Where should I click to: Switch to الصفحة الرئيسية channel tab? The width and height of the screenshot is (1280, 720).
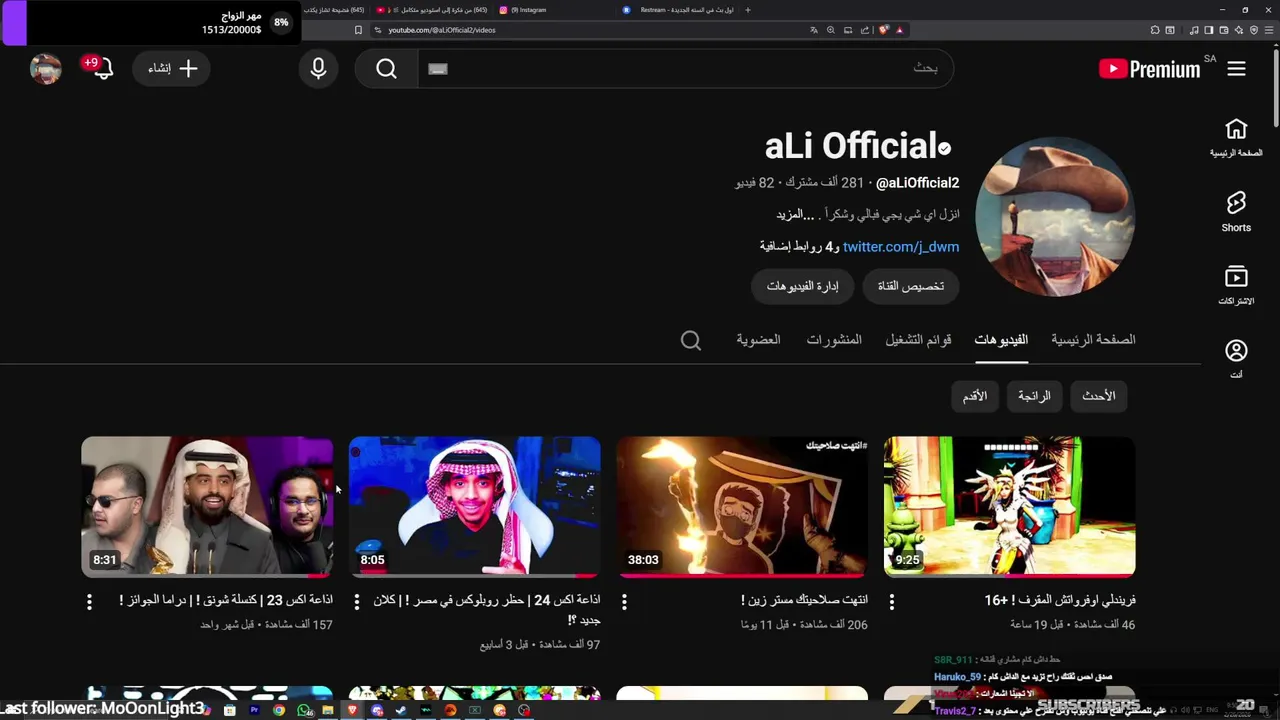click(x=1093, y=340)
